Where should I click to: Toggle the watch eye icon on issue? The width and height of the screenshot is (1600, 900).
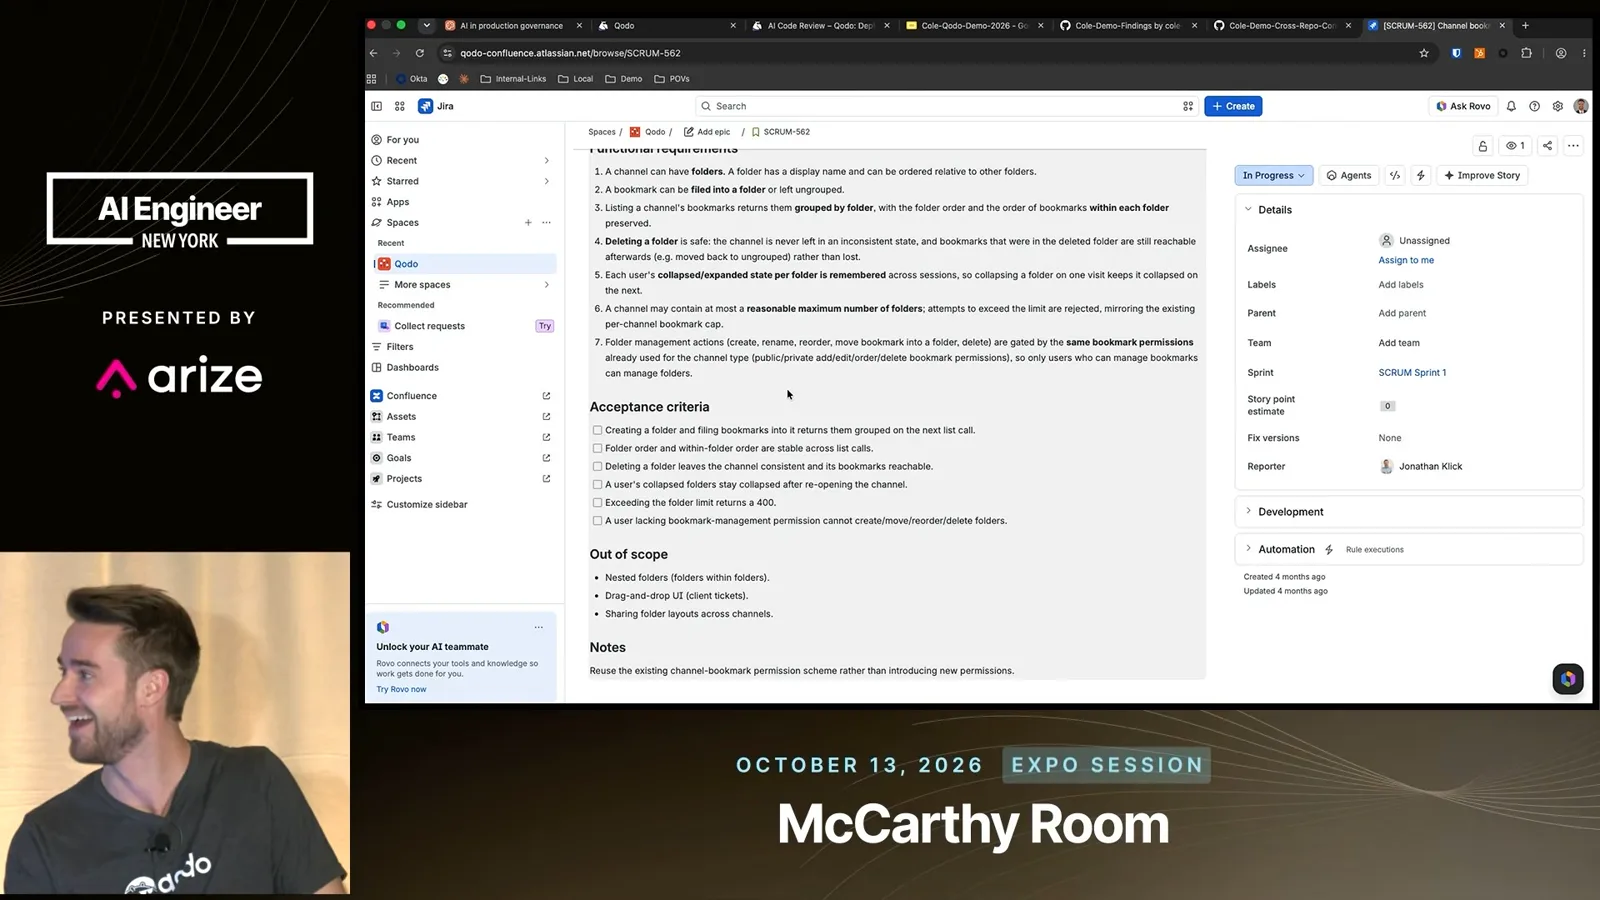click(x=1515, y=146)
